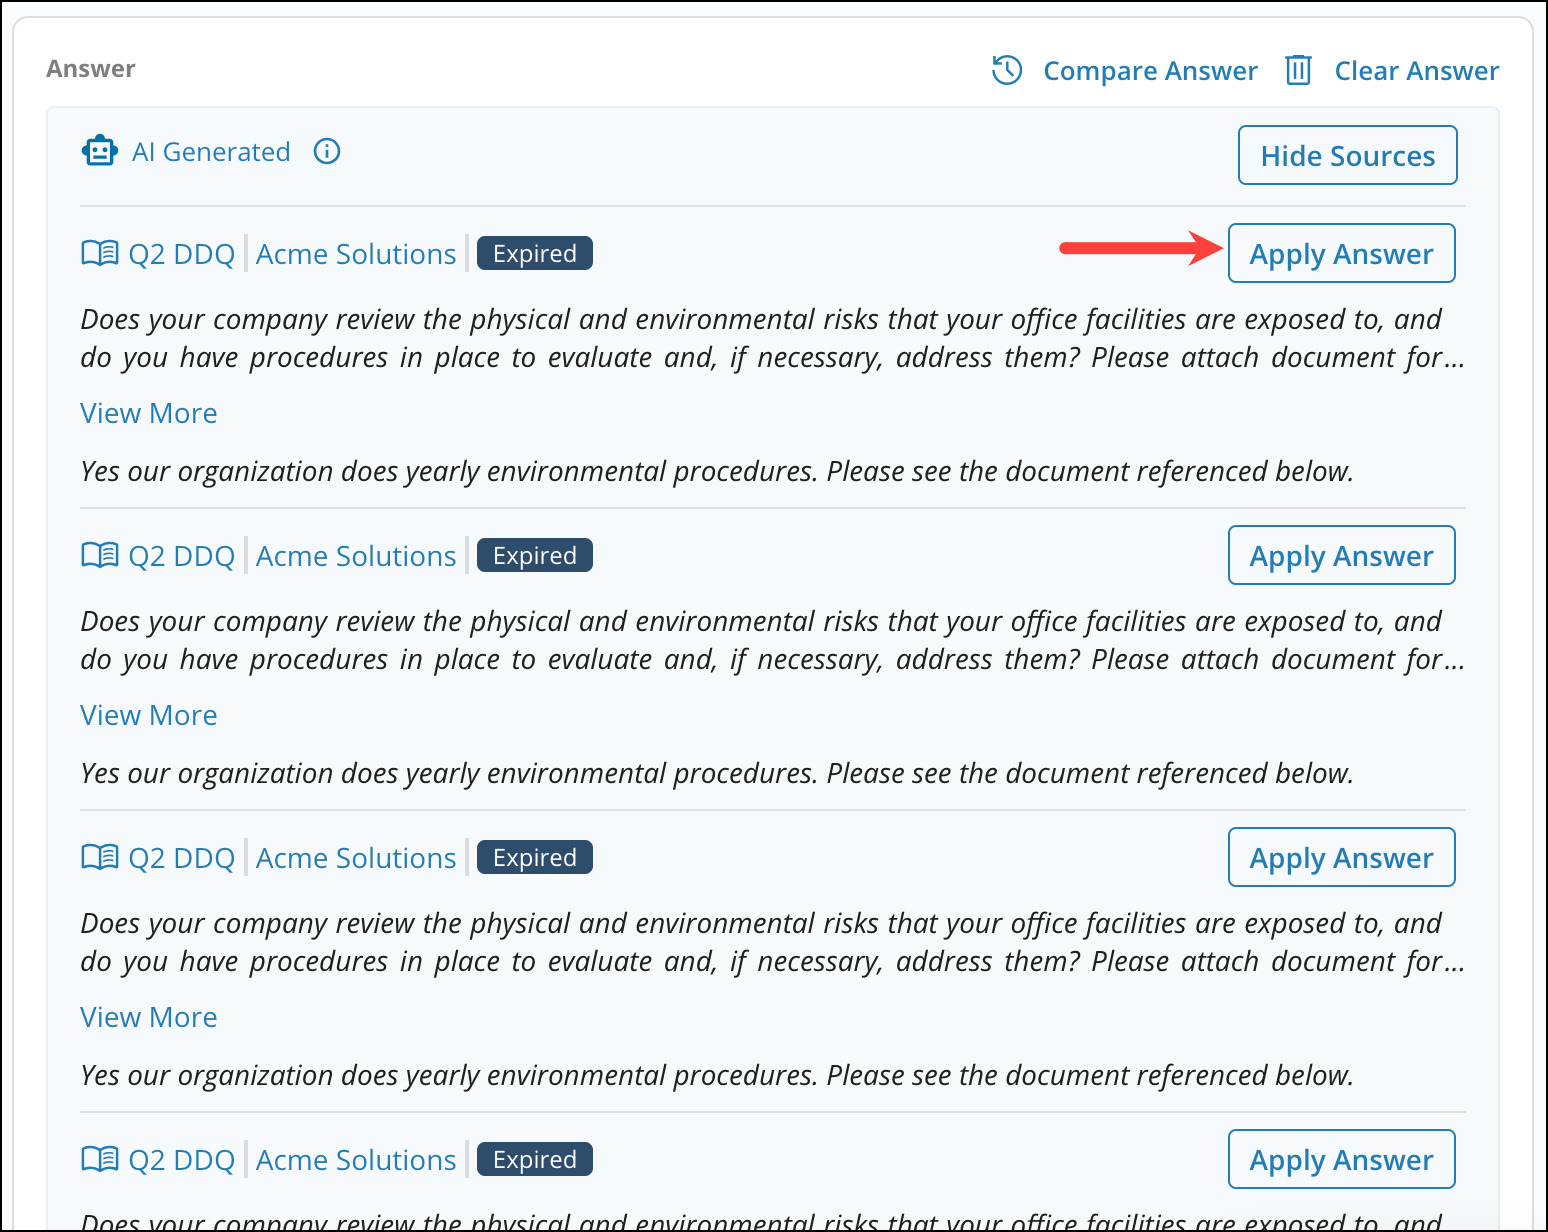Apply Answer on the first source entry
The width and height of the screenshot is (1548, 1232).
(1341, 253)
